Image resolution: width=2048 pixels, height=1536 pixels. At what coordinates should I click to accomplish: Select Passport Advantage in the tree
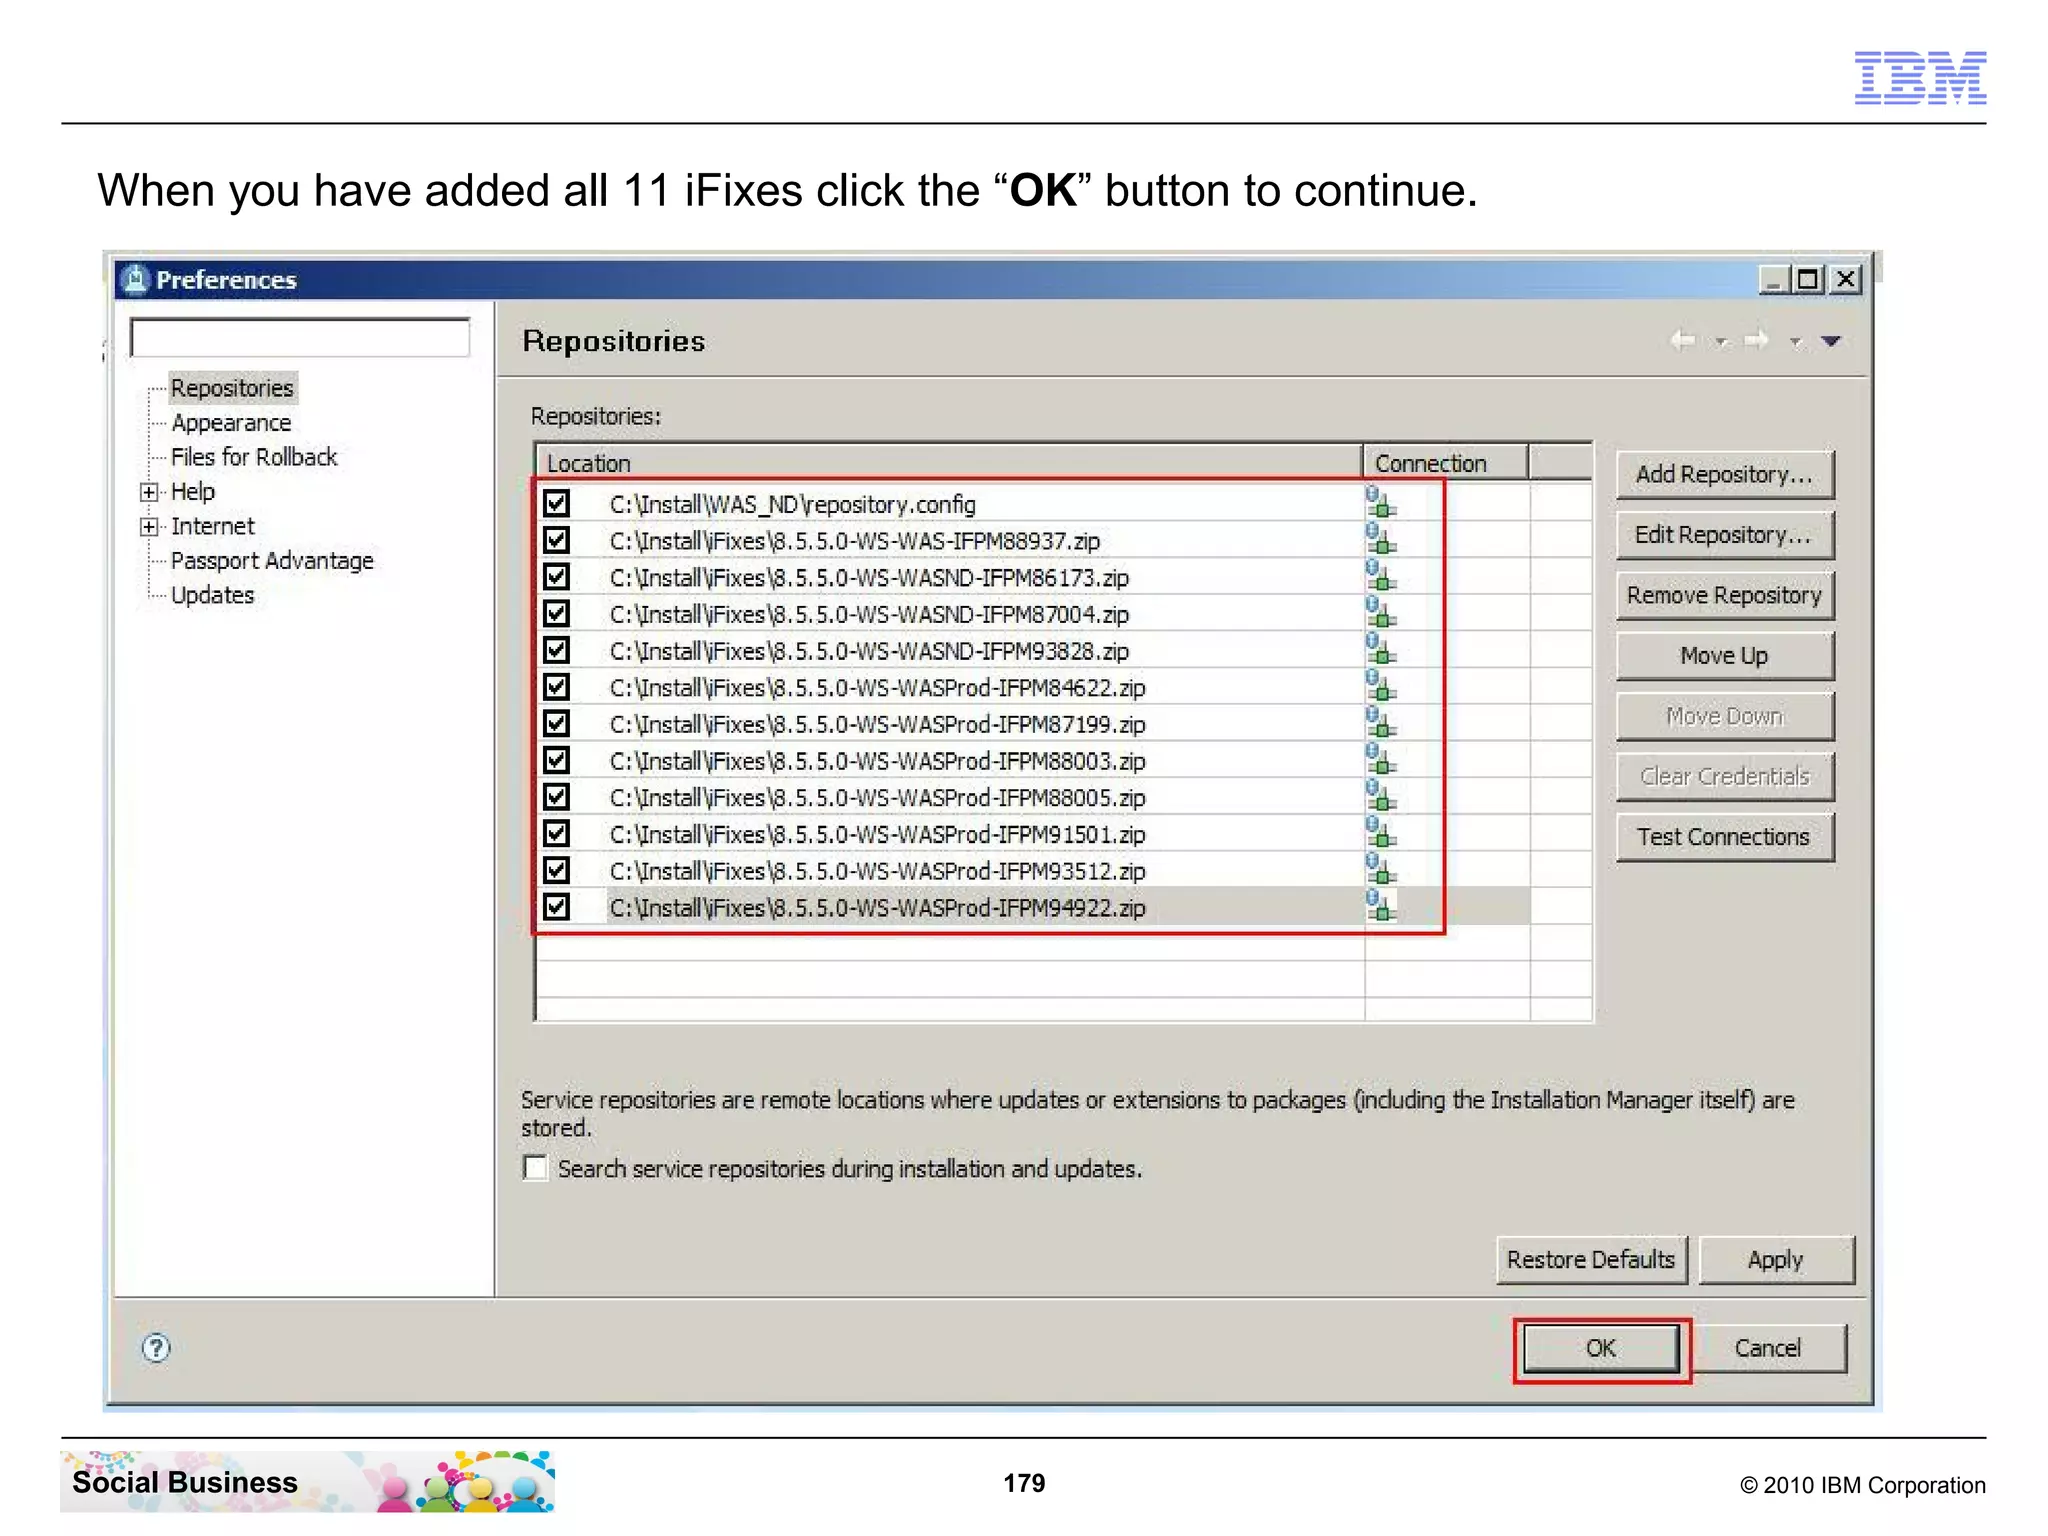[x=272, y=561]
